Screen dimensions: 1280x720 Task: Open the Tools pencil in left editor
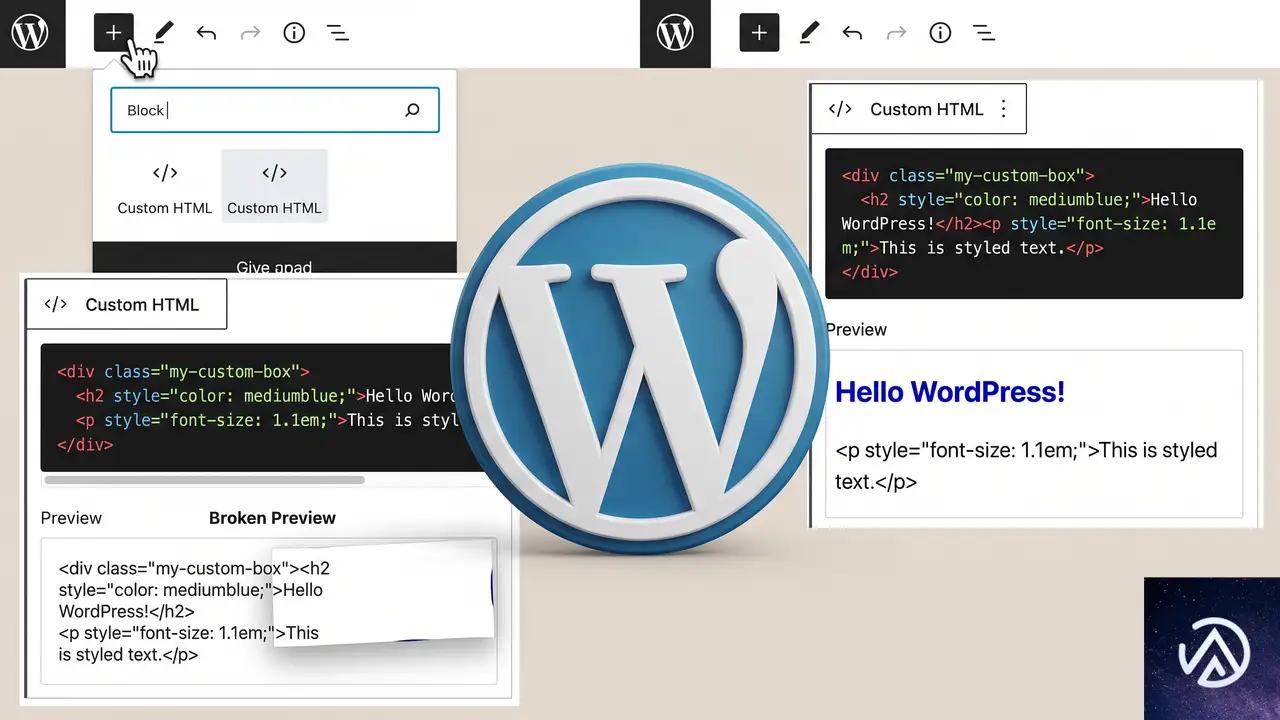[x=163, y=33]
